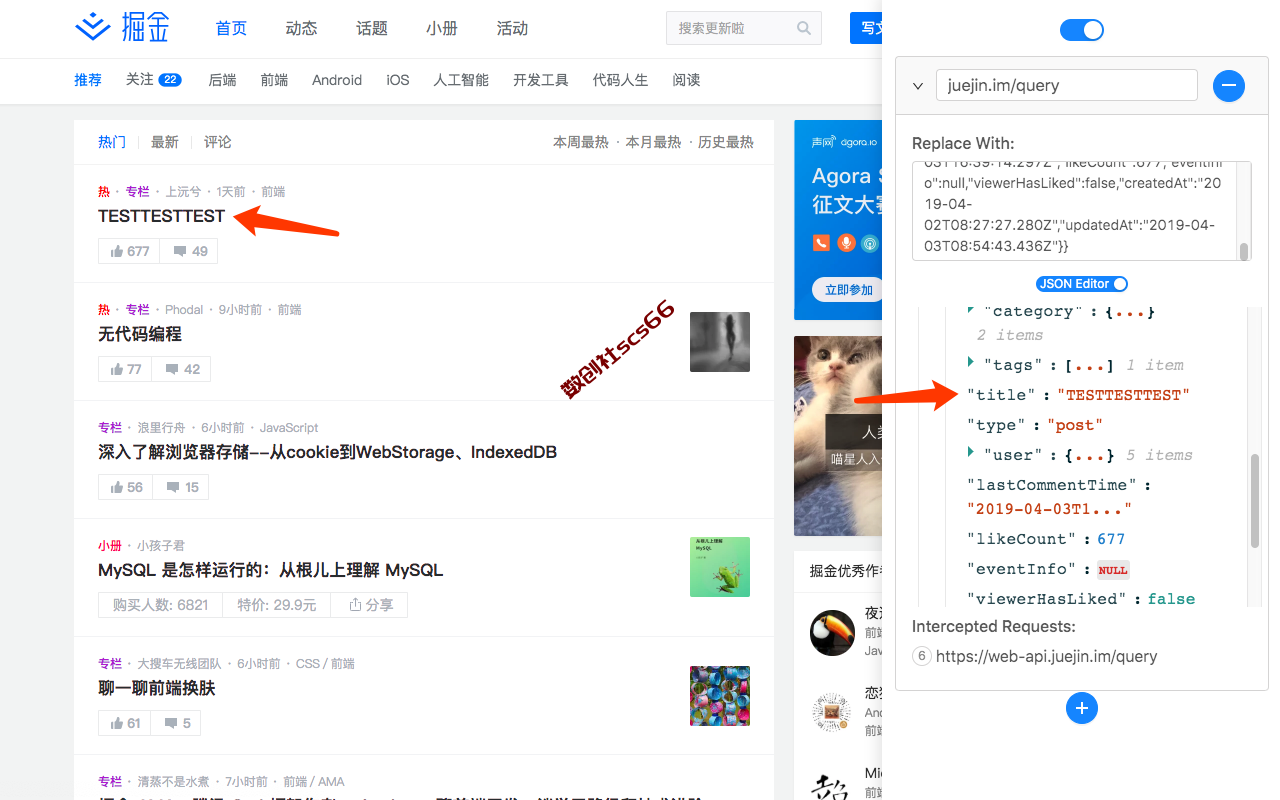
Task: Sort by 评论
Action: pyautogui.click(x=218, y=142)
